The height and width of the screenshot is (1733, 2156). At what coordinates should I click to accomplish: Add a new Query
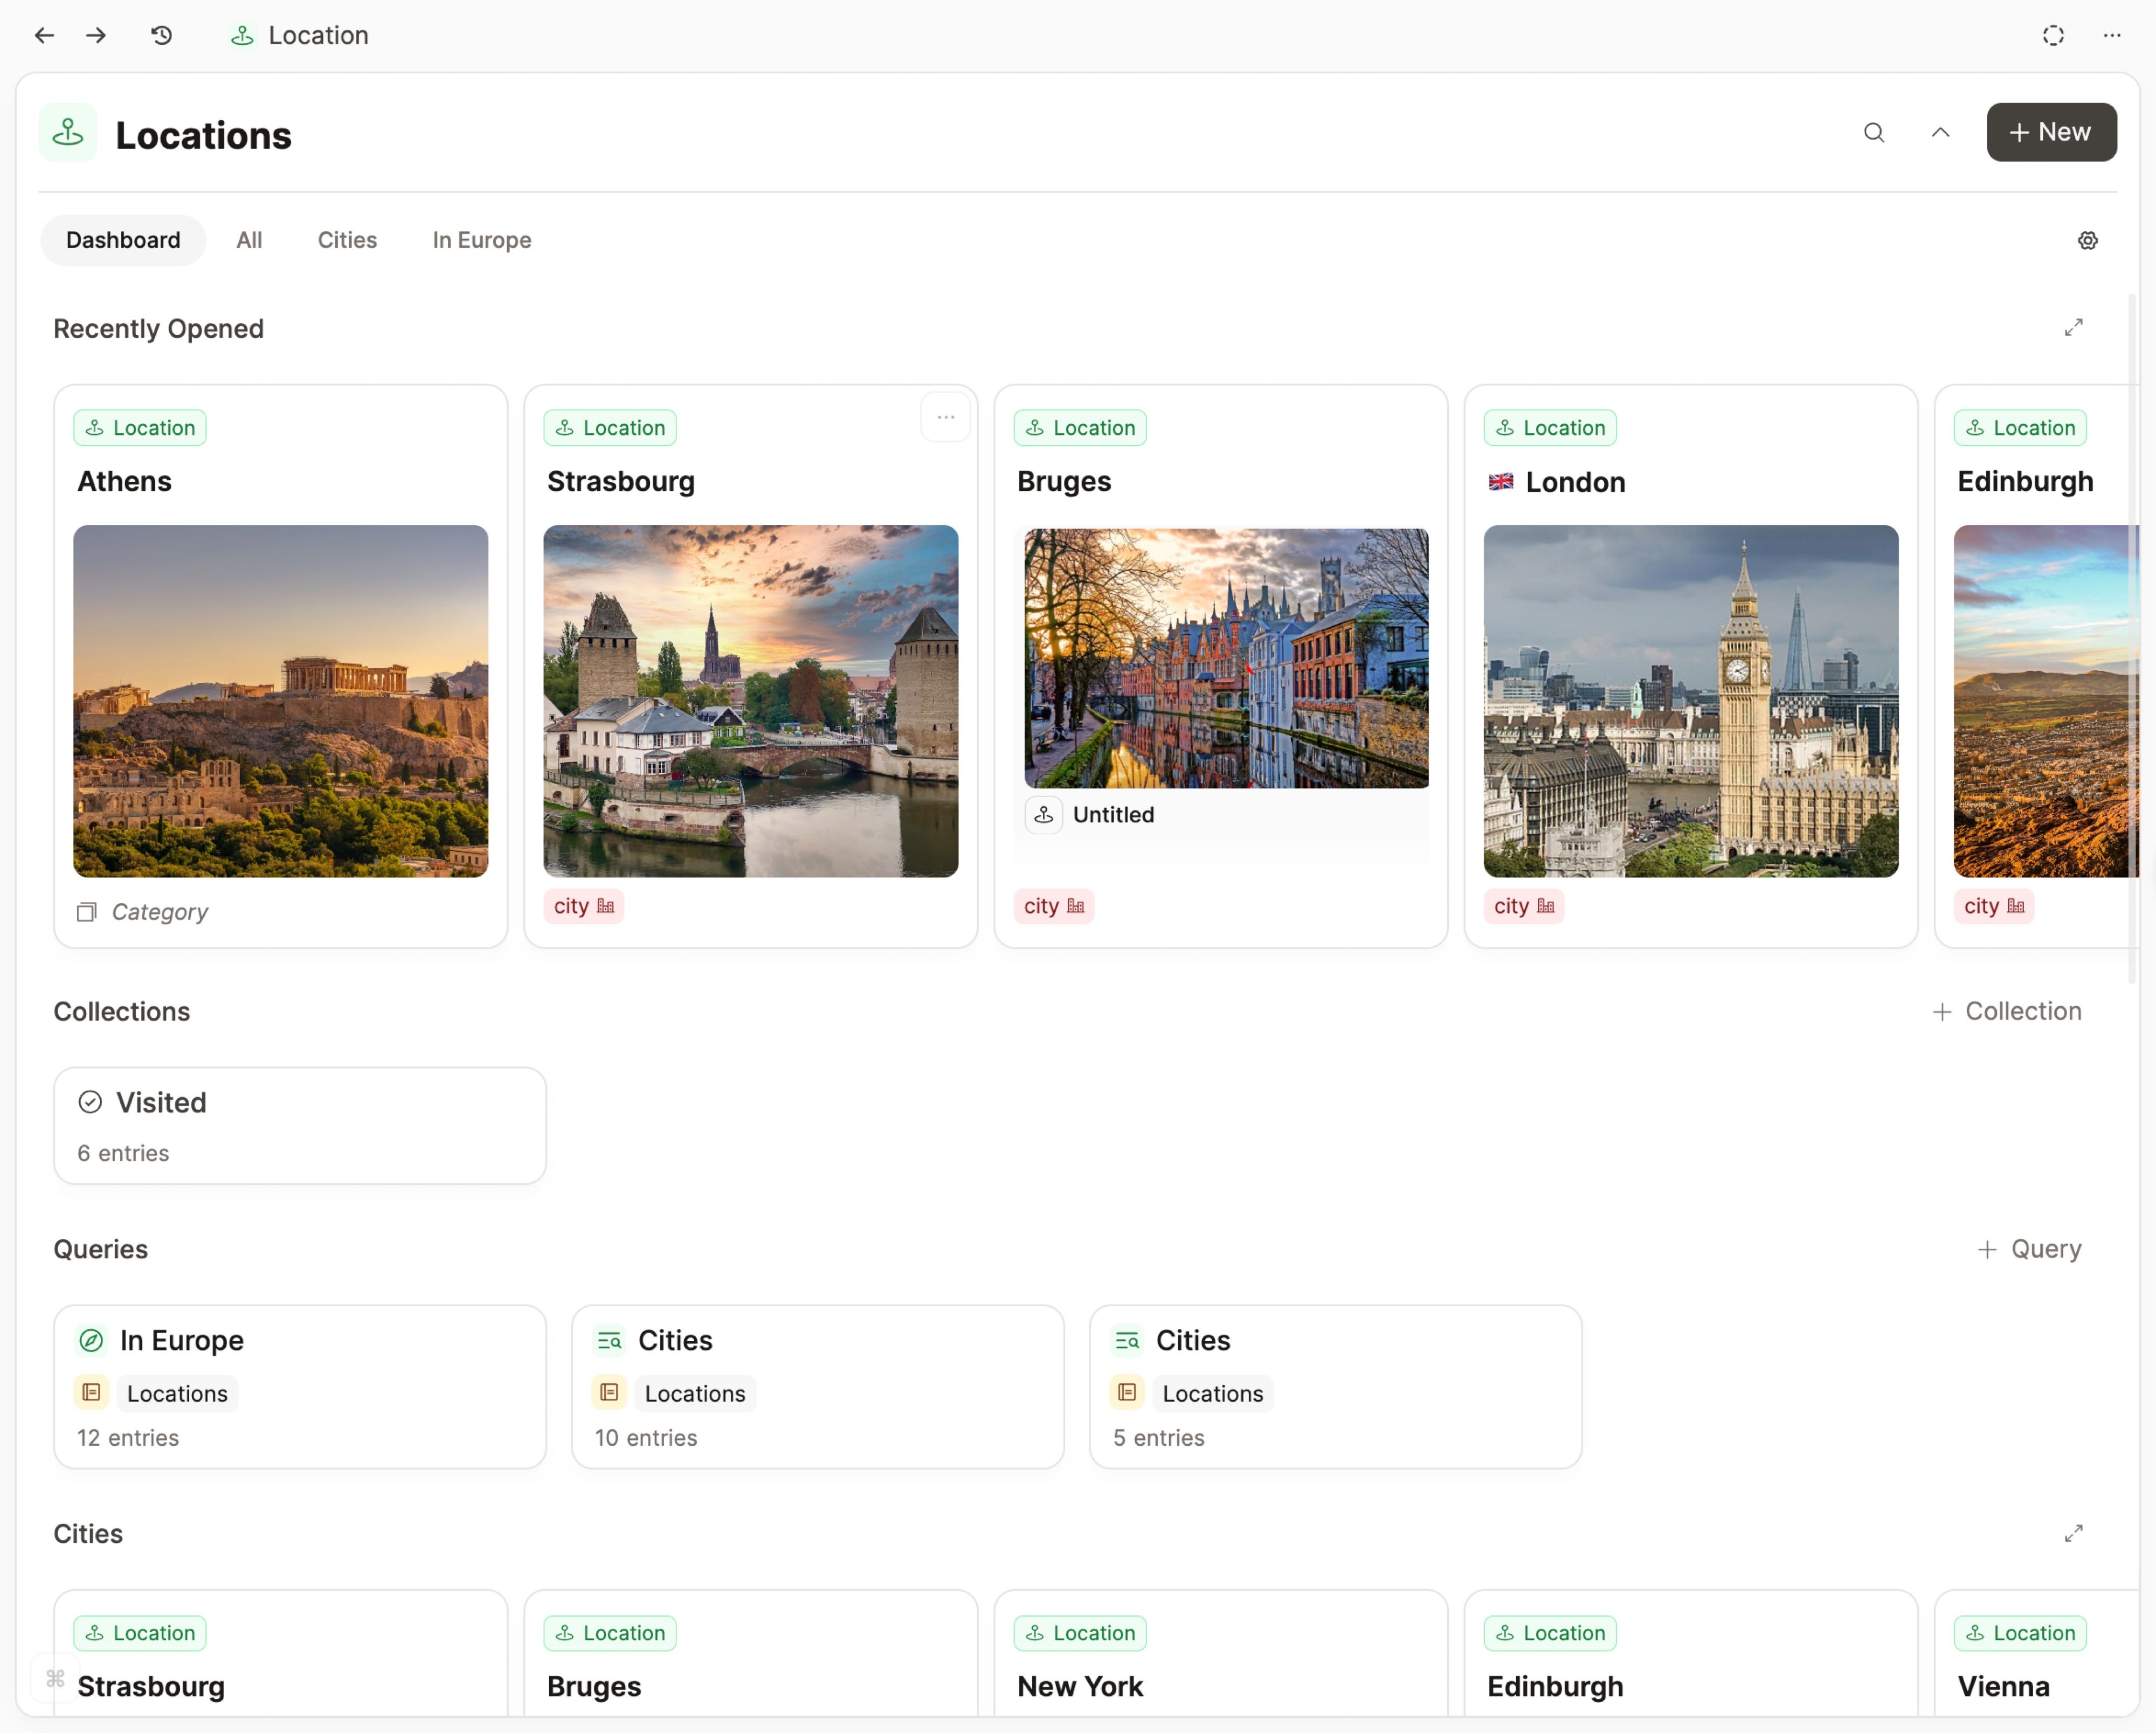coord(2030,1249)
